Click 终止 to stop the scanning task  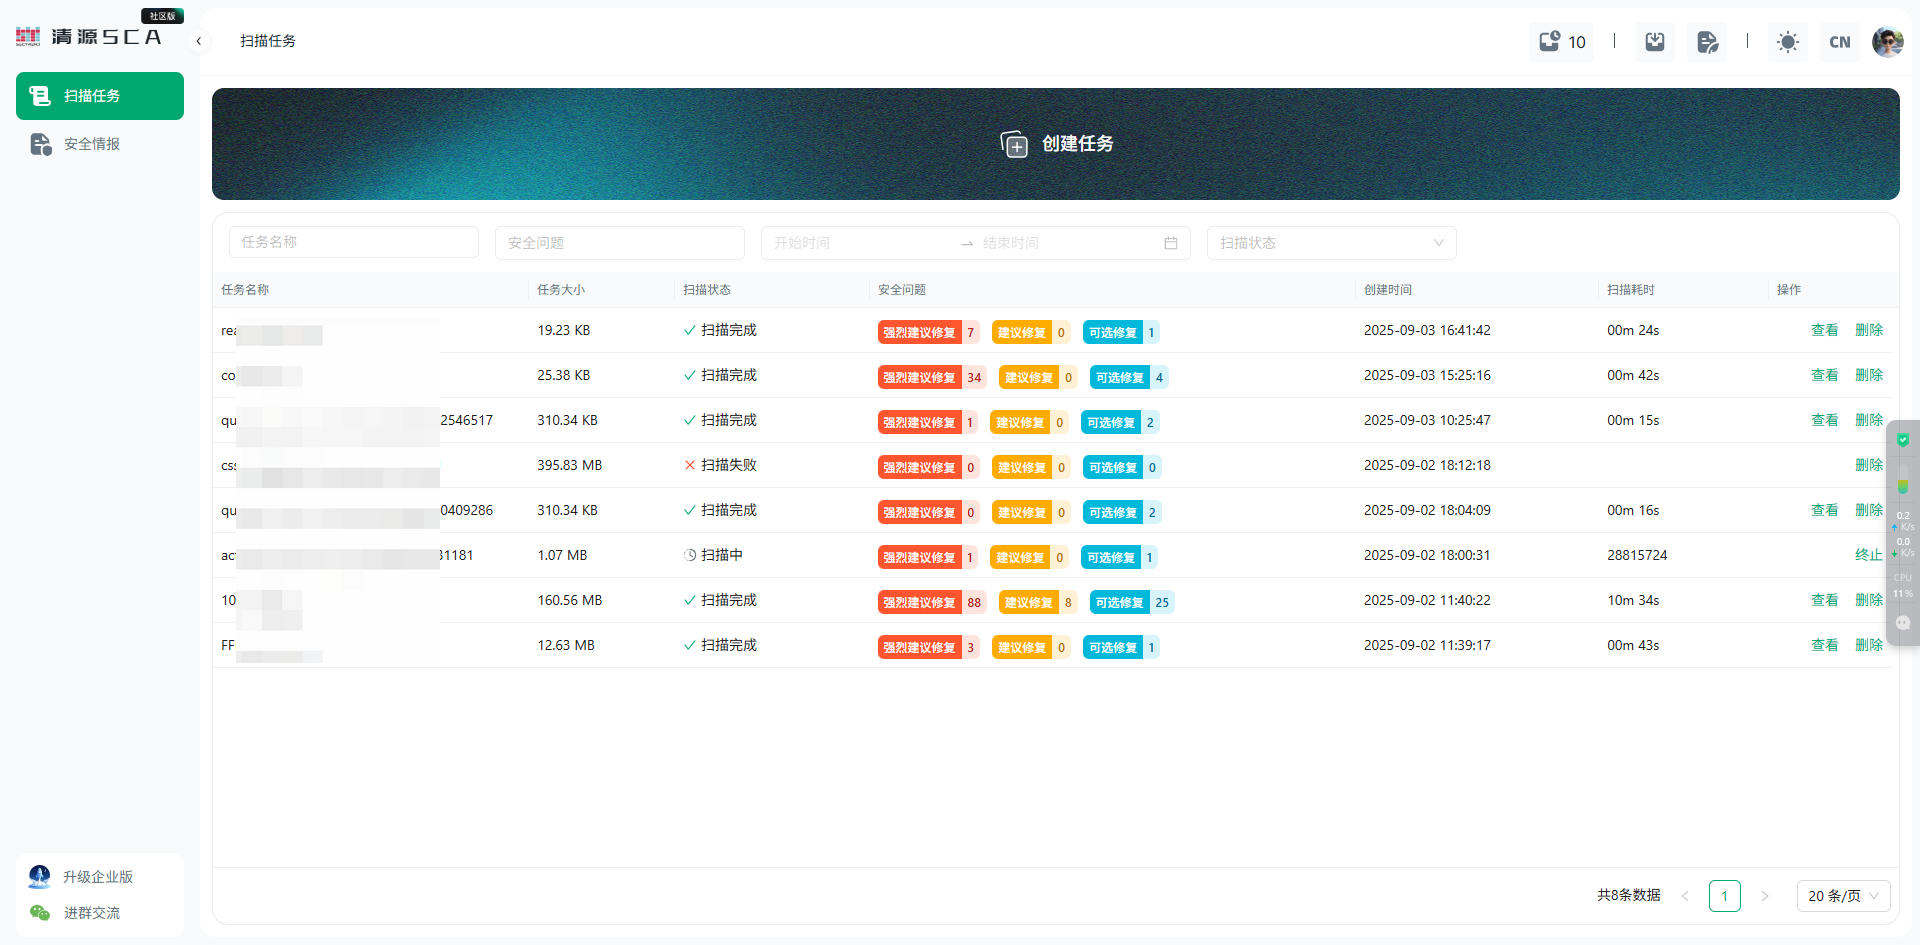(1868, 555)
